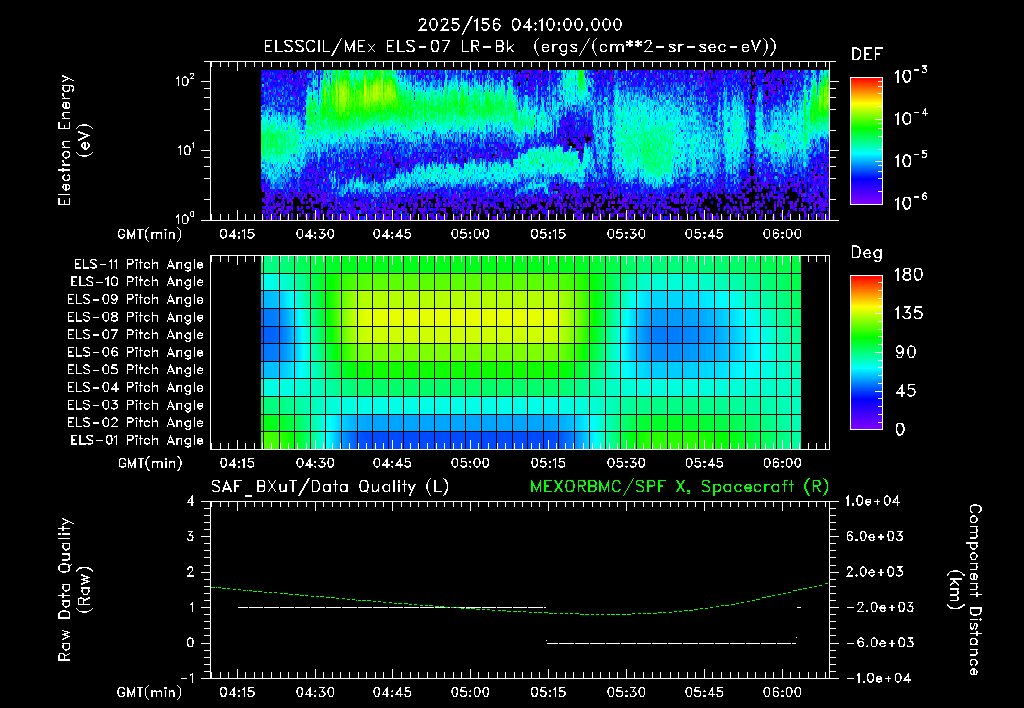The image size is (1024, 708).
Task: Click the SAF_BXuT/Data Quality (L) legend label
Action: pos(330,487)
